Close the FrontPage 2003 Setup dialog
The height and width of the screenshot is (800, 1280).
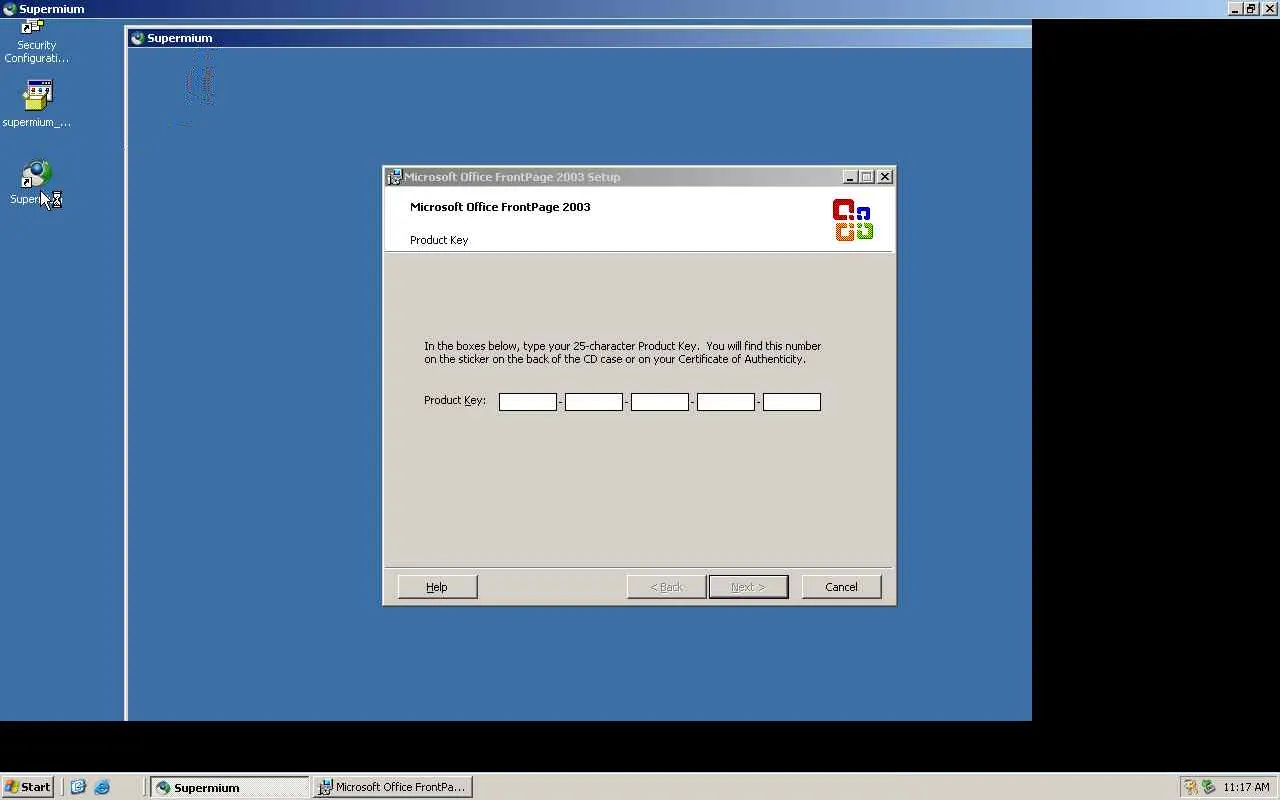tap(885, 177)
